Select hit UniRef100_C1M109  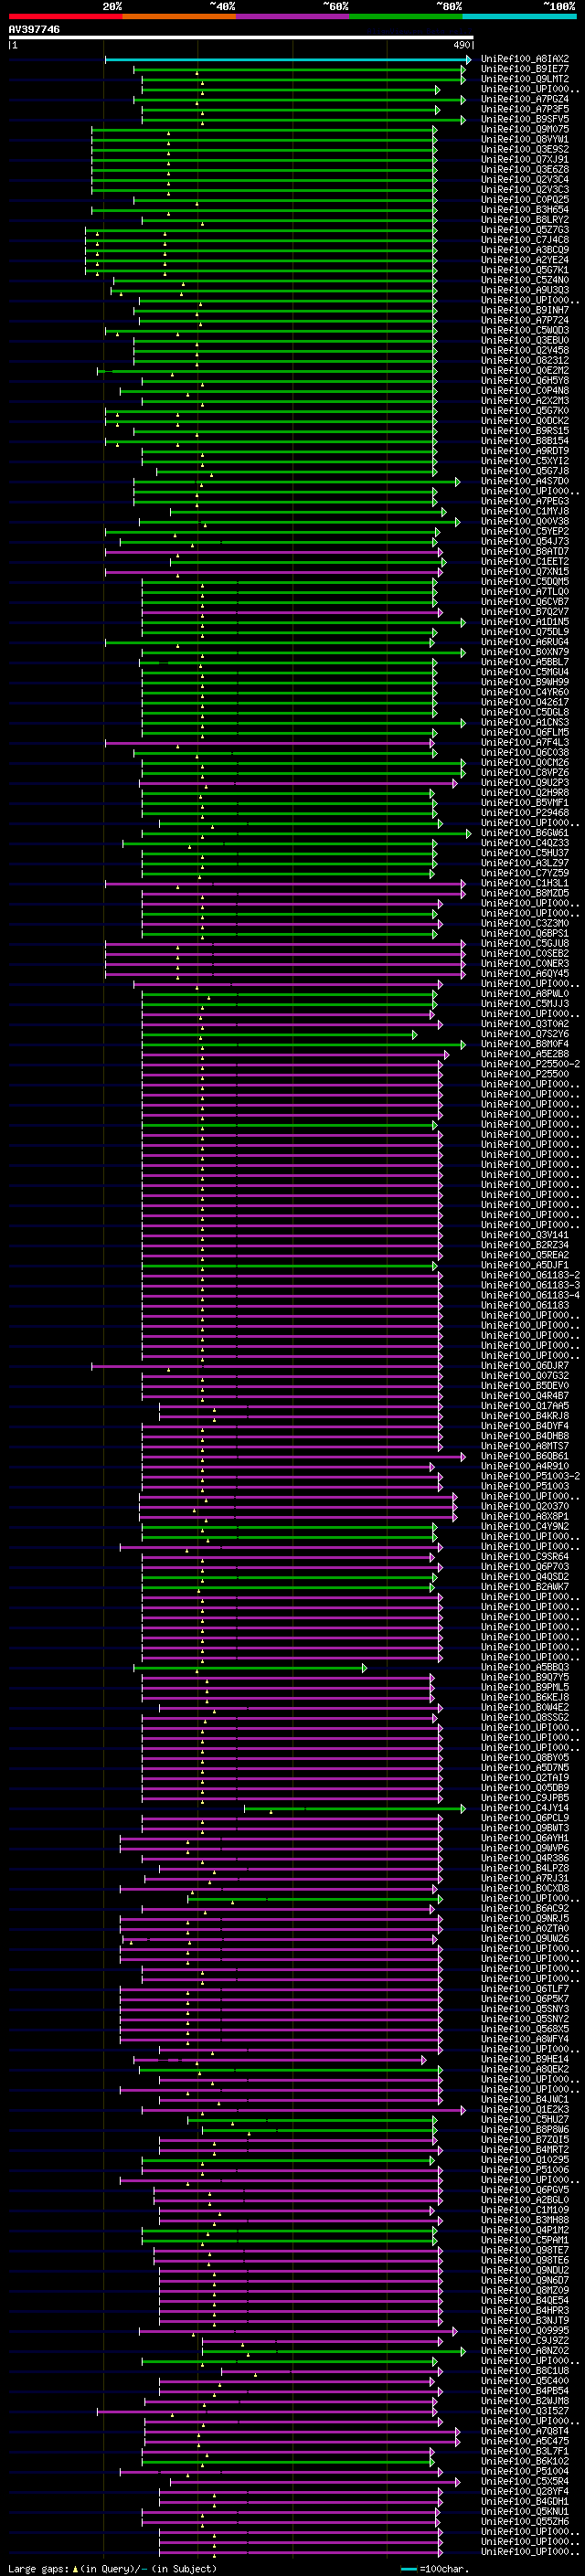(525, 2210)
